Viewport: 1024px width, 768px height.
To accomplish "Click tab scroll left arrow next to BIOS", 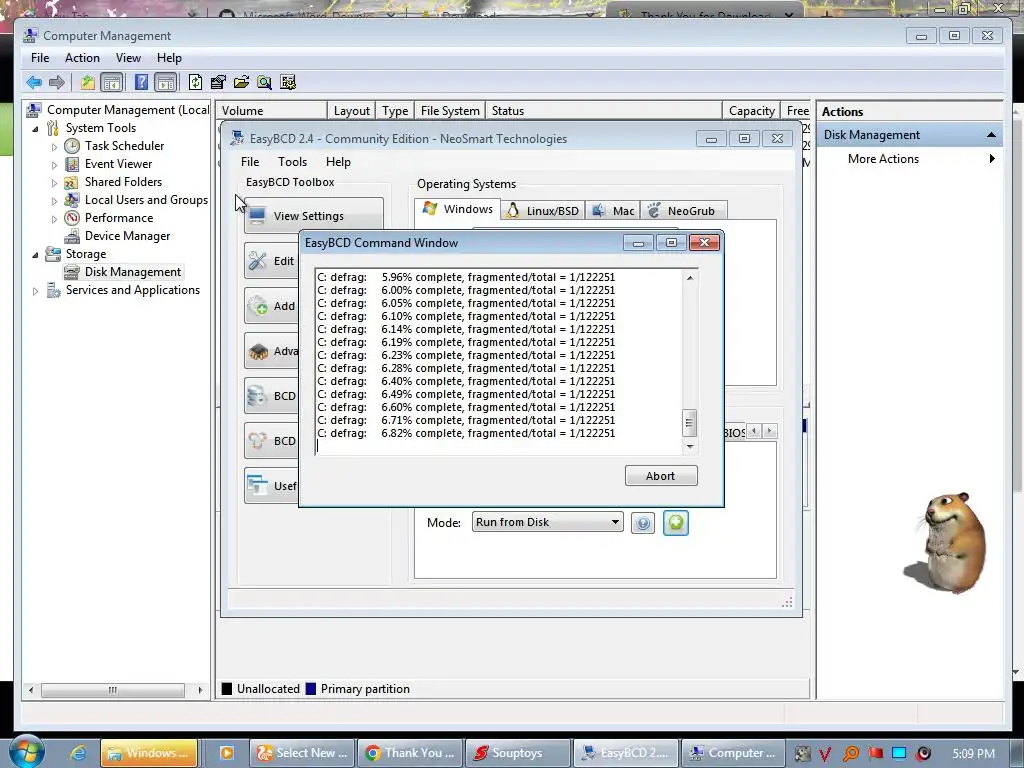I will click(754, 431).
